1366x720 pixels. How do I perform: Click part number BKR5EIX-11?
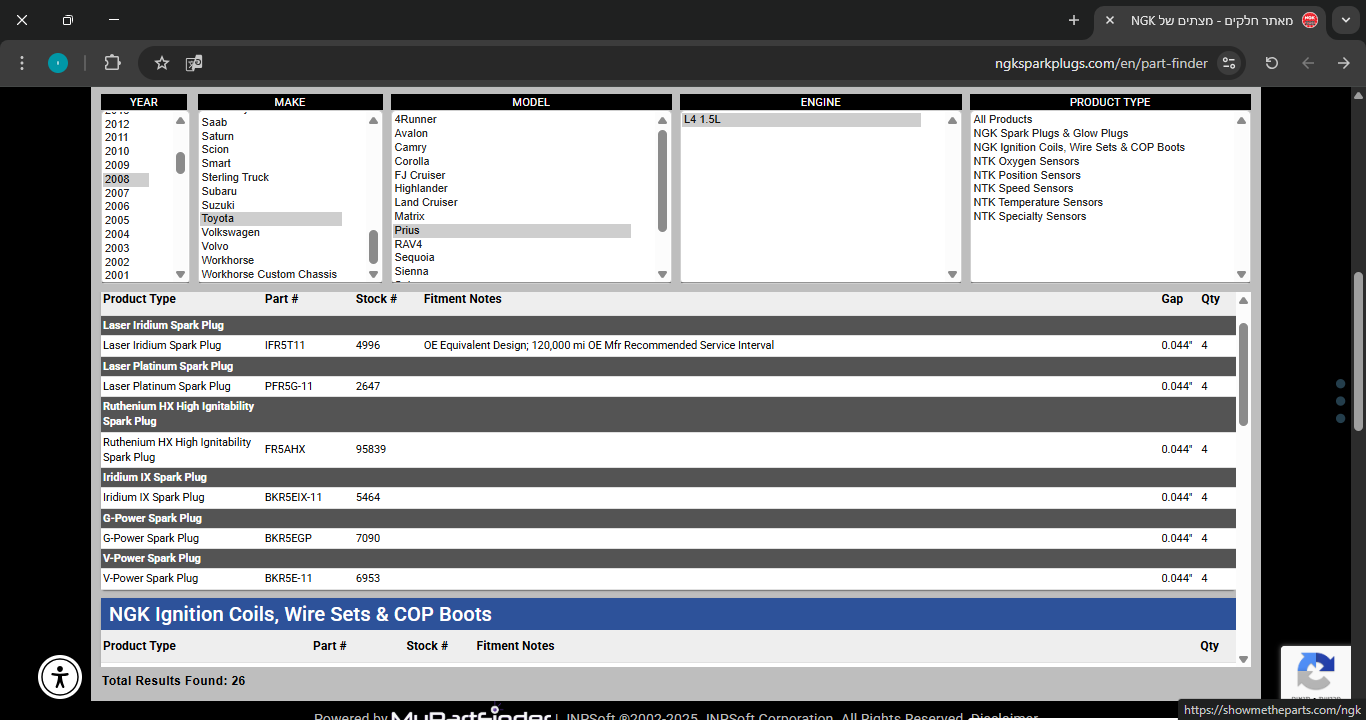coord(293,497)
